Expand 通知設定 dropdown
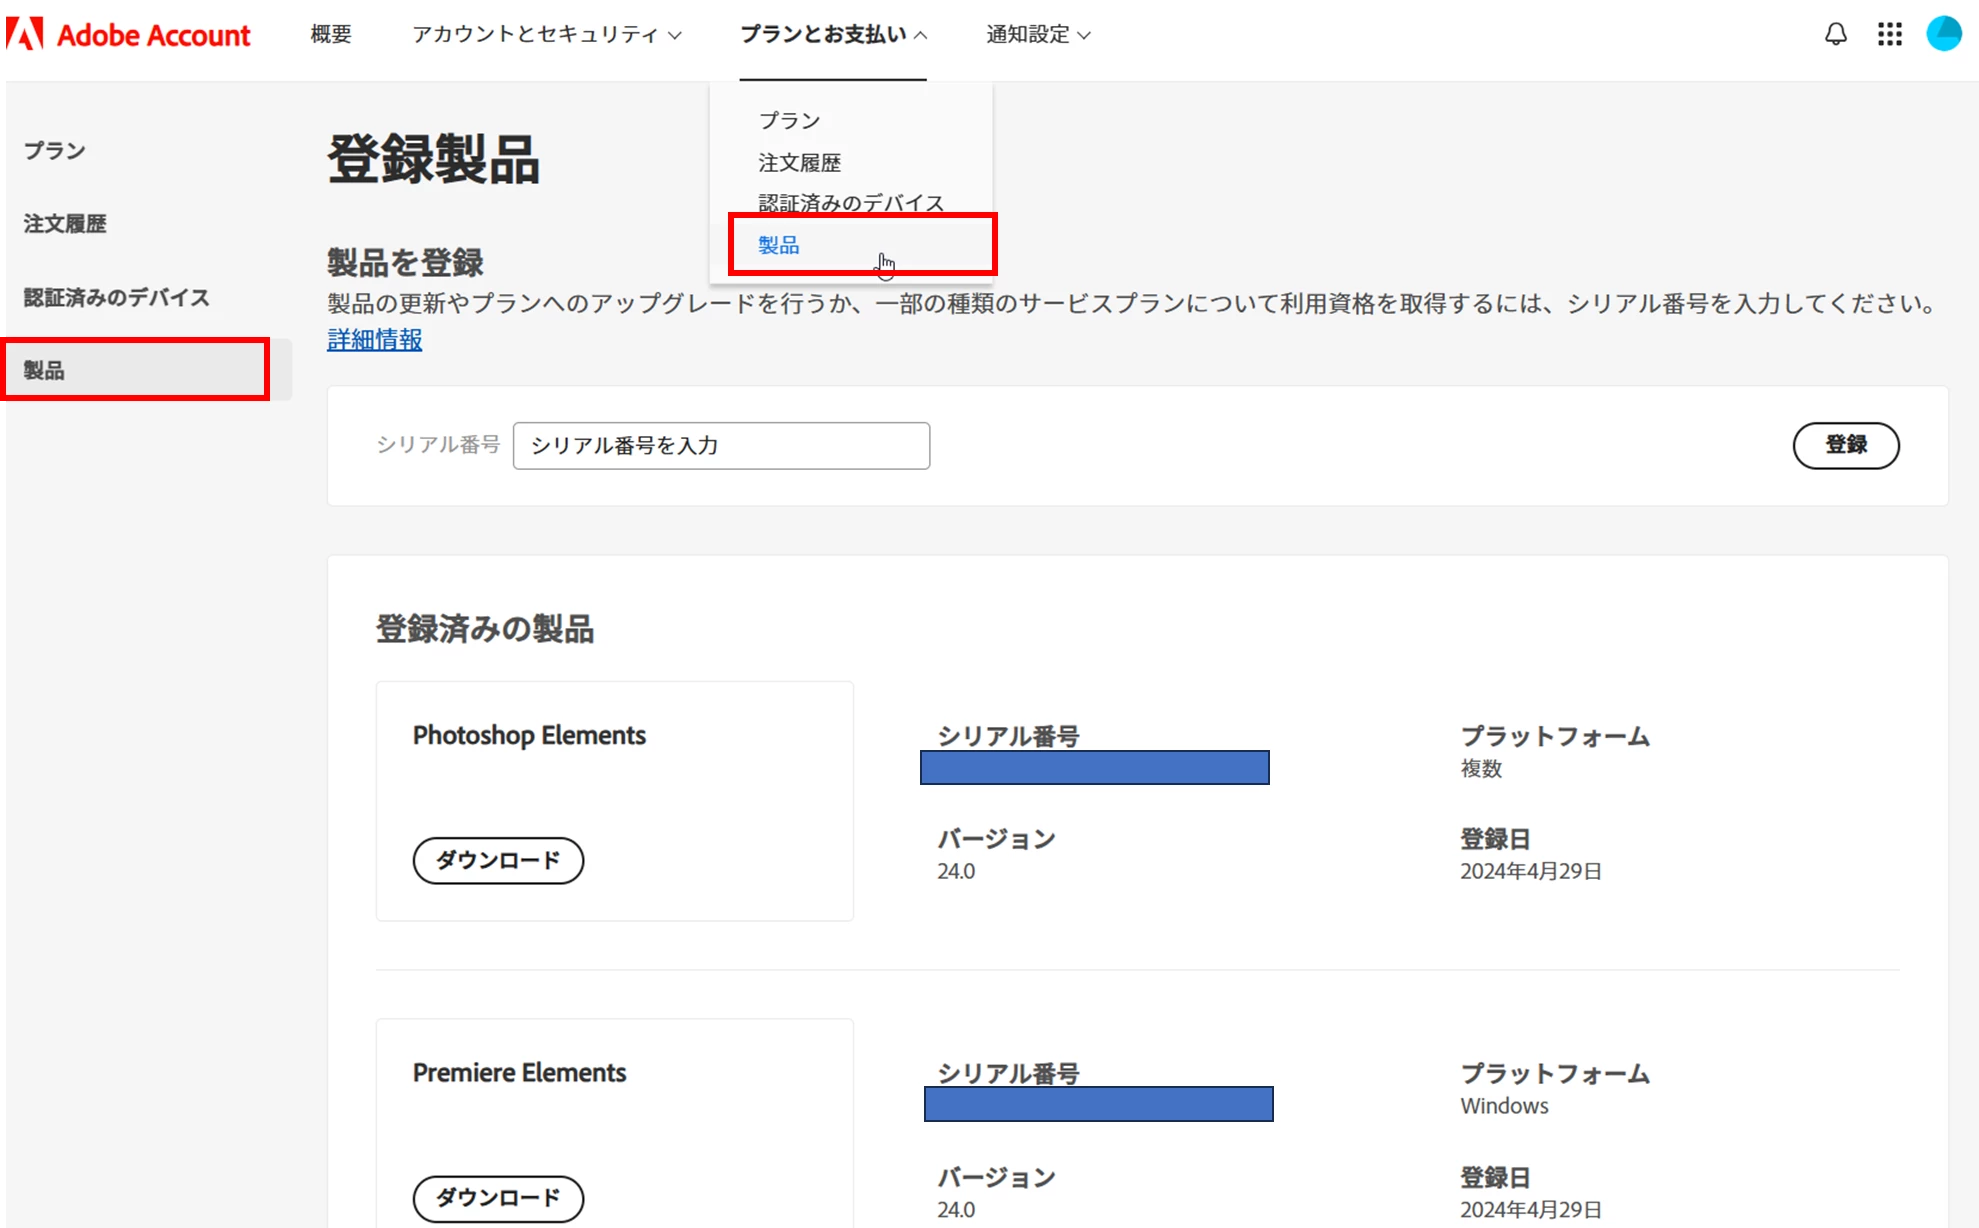 click(x=1037, y=34)
